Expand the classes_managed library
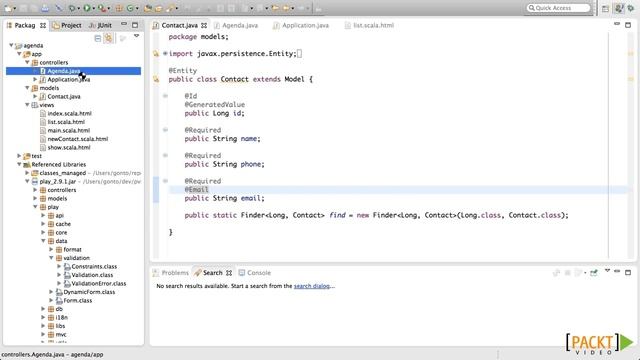The width and height of the screenshot is (640, 360). tap(27, 173)
